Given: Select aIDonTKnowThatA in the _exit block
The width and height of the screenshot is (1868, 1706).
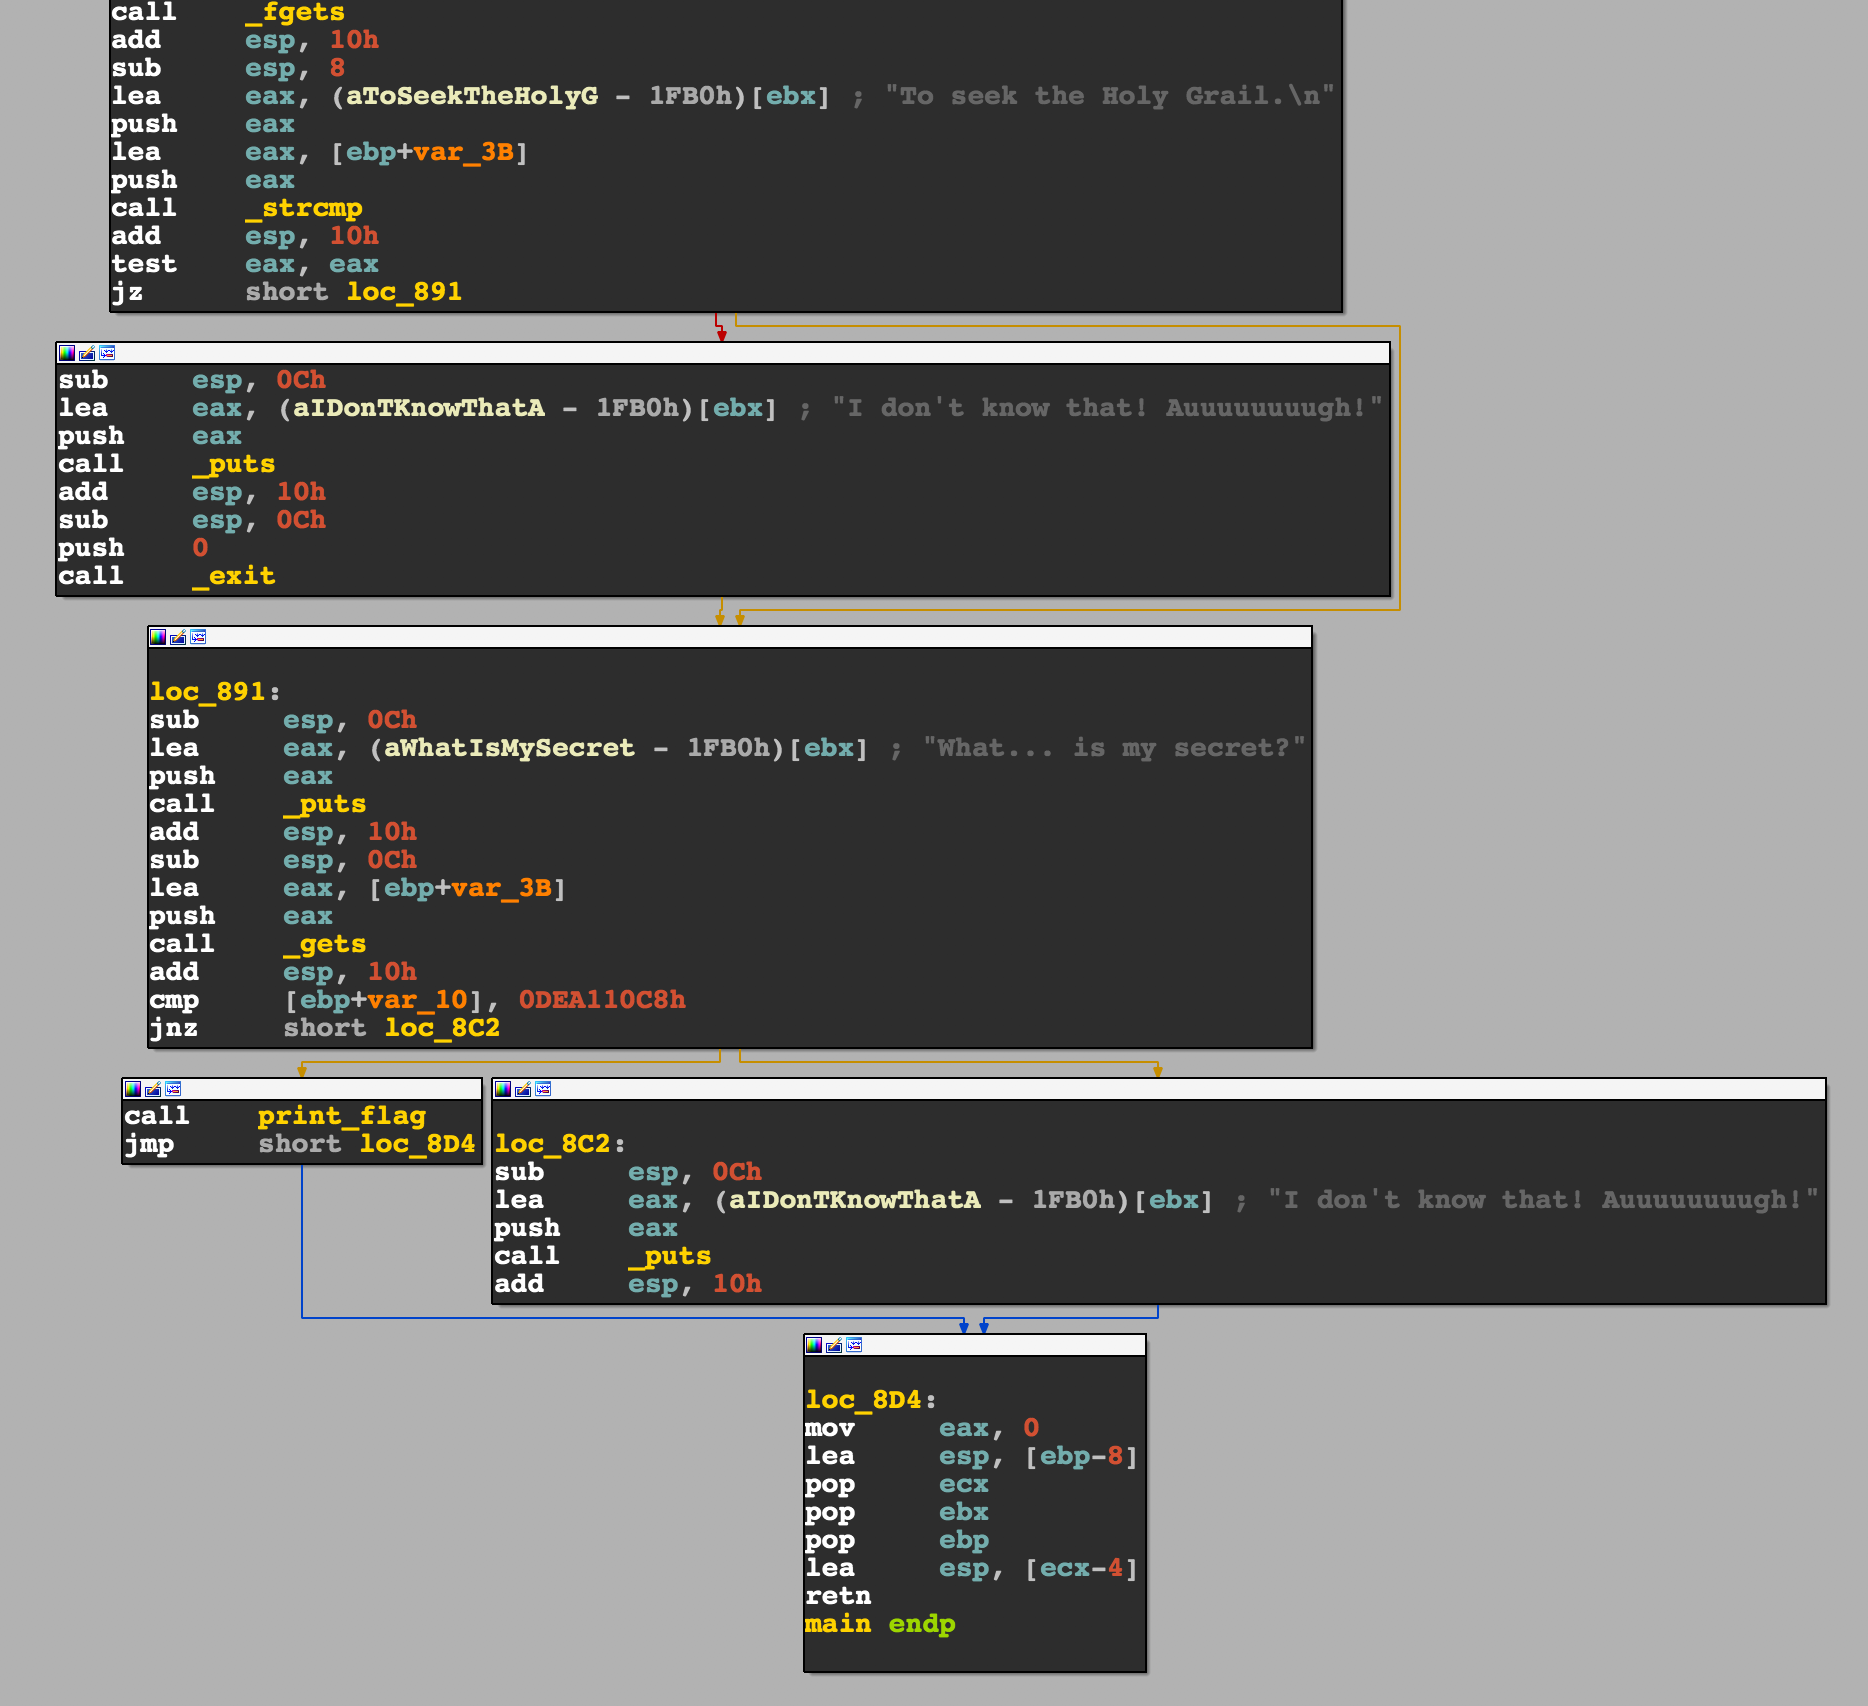Looking at the screenshot, I should coord(419,408).
